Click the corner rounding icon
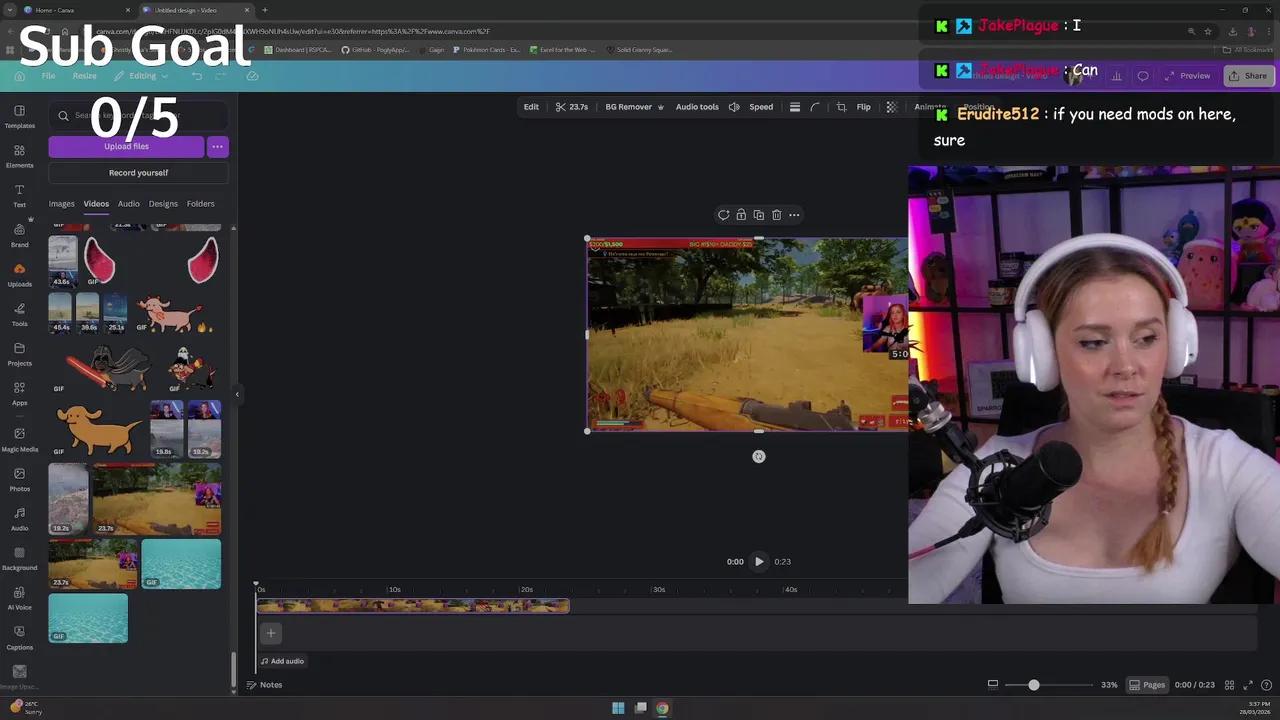The image size is (1280, 720). (815, 107)
